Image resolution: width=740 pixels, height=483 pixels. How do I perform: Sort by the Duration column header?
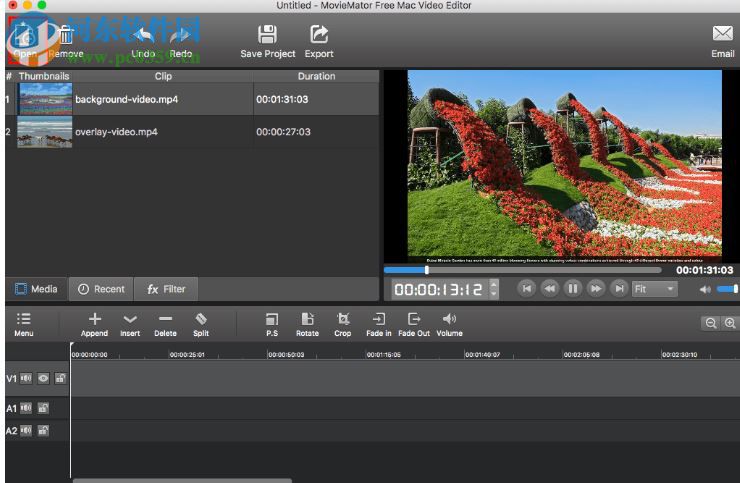tap(316, 76)
